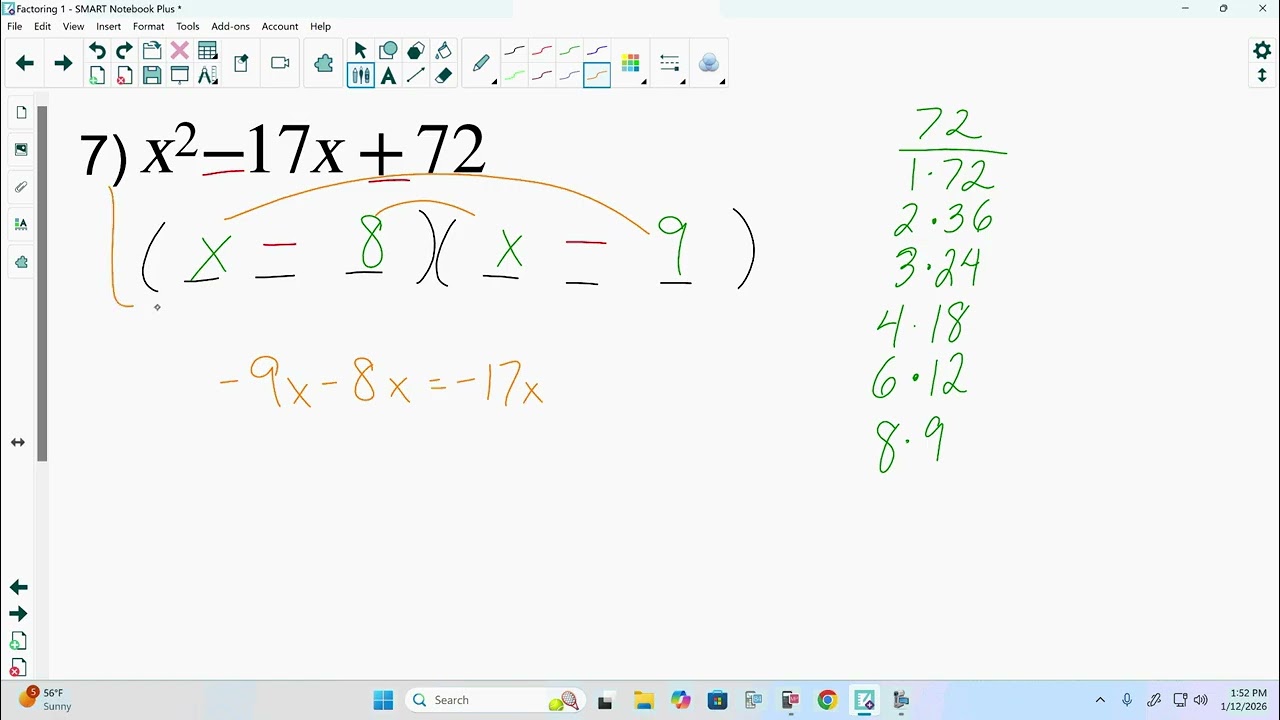The width and height of the screenshot is (1280, 720).
Task: Open Measurement Tools compass icon
Action: click(207, 75)
